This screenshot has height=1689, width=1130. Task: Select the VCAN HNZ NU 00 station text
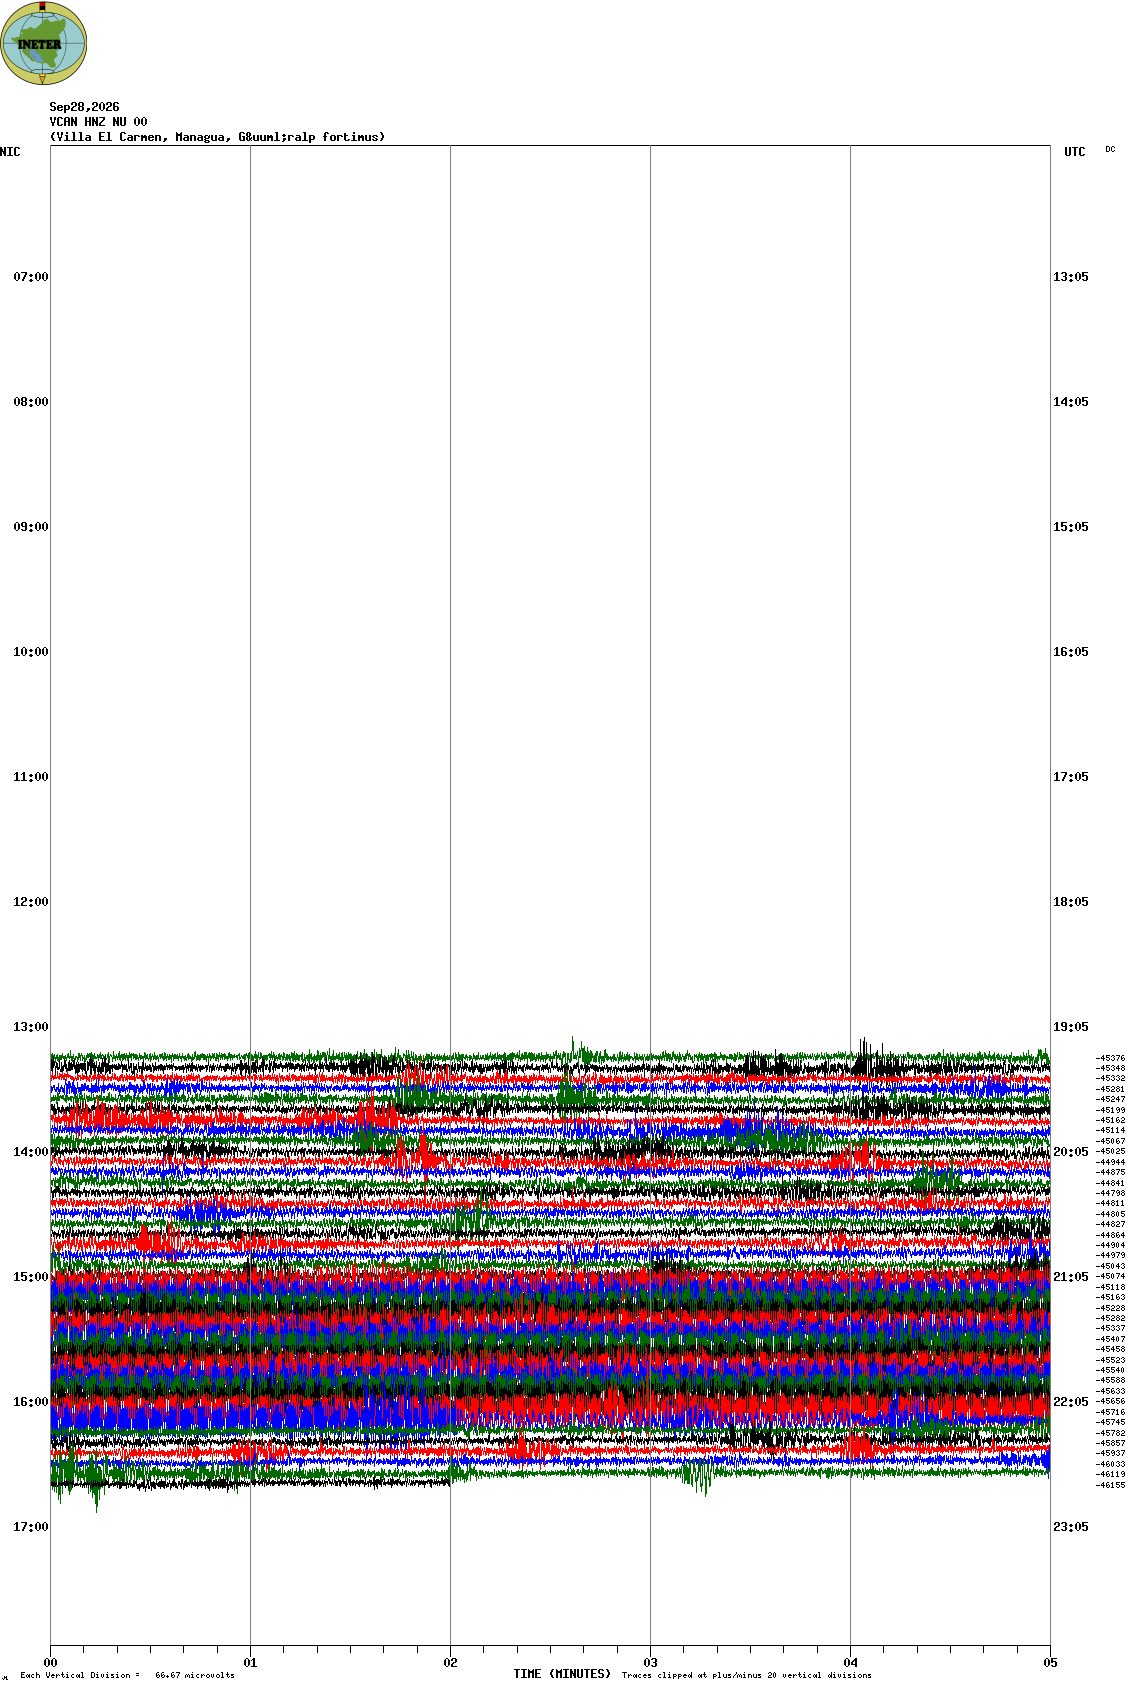point(98,122)
